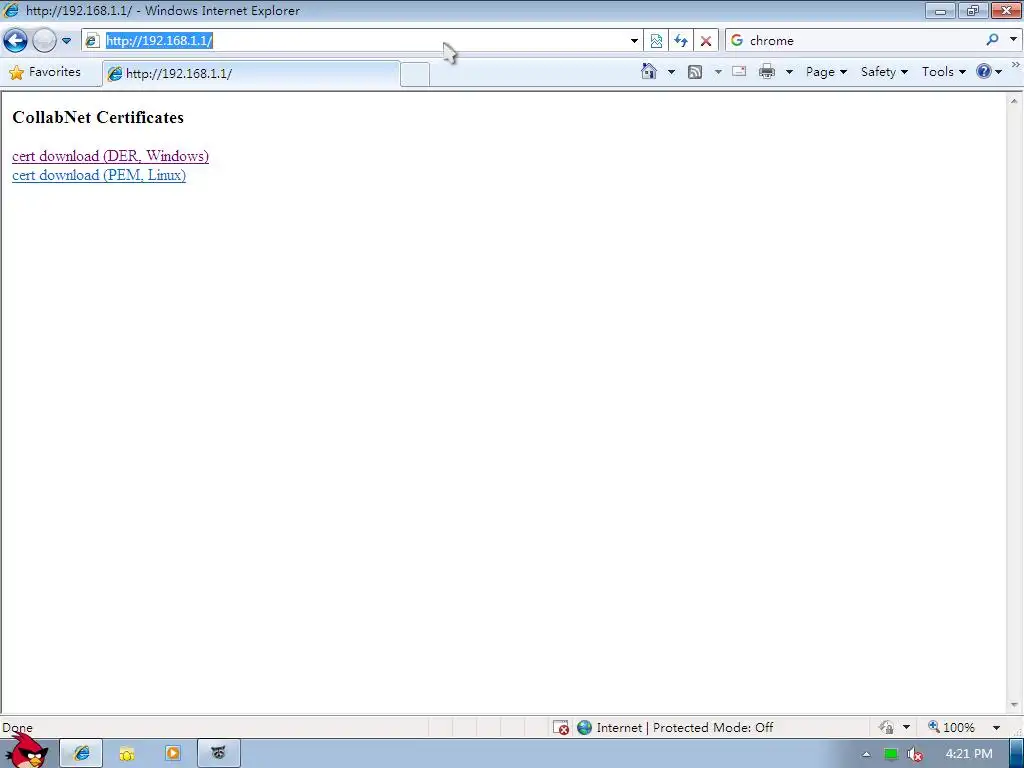Viewport: 1024px width, 768px height.
Task: Open the Angry Birds Start button
Action: [x=26, y=751]
